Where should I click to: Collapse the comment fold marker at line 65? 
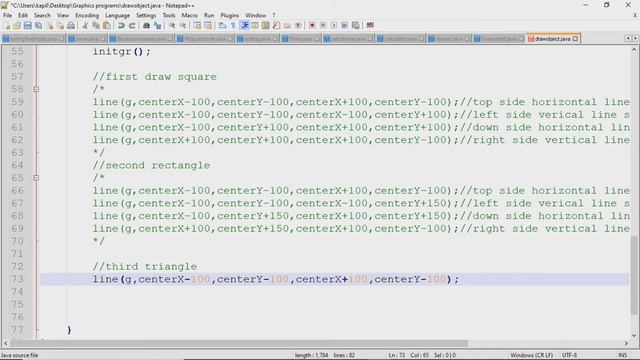[x=36, y=178]
